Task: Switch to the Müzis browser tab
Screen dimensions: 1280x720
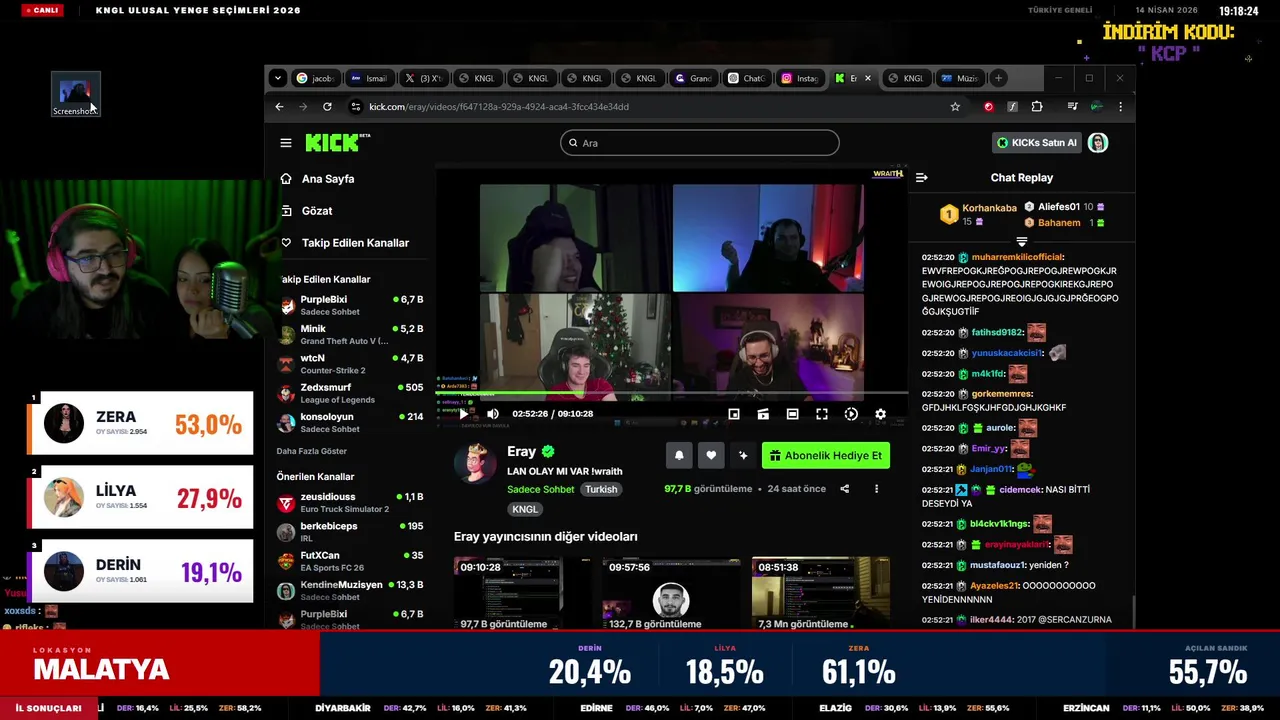Action: 960,78
